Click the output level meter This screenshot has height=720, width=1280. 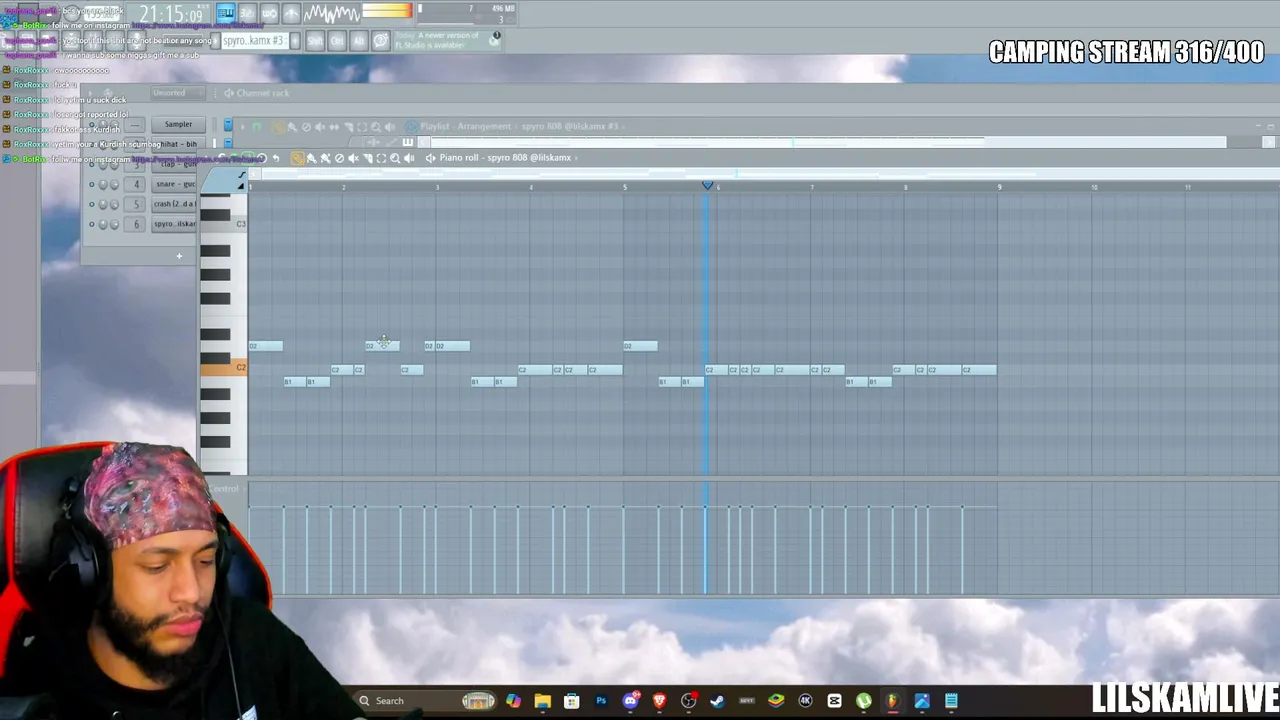click(387, 12)
